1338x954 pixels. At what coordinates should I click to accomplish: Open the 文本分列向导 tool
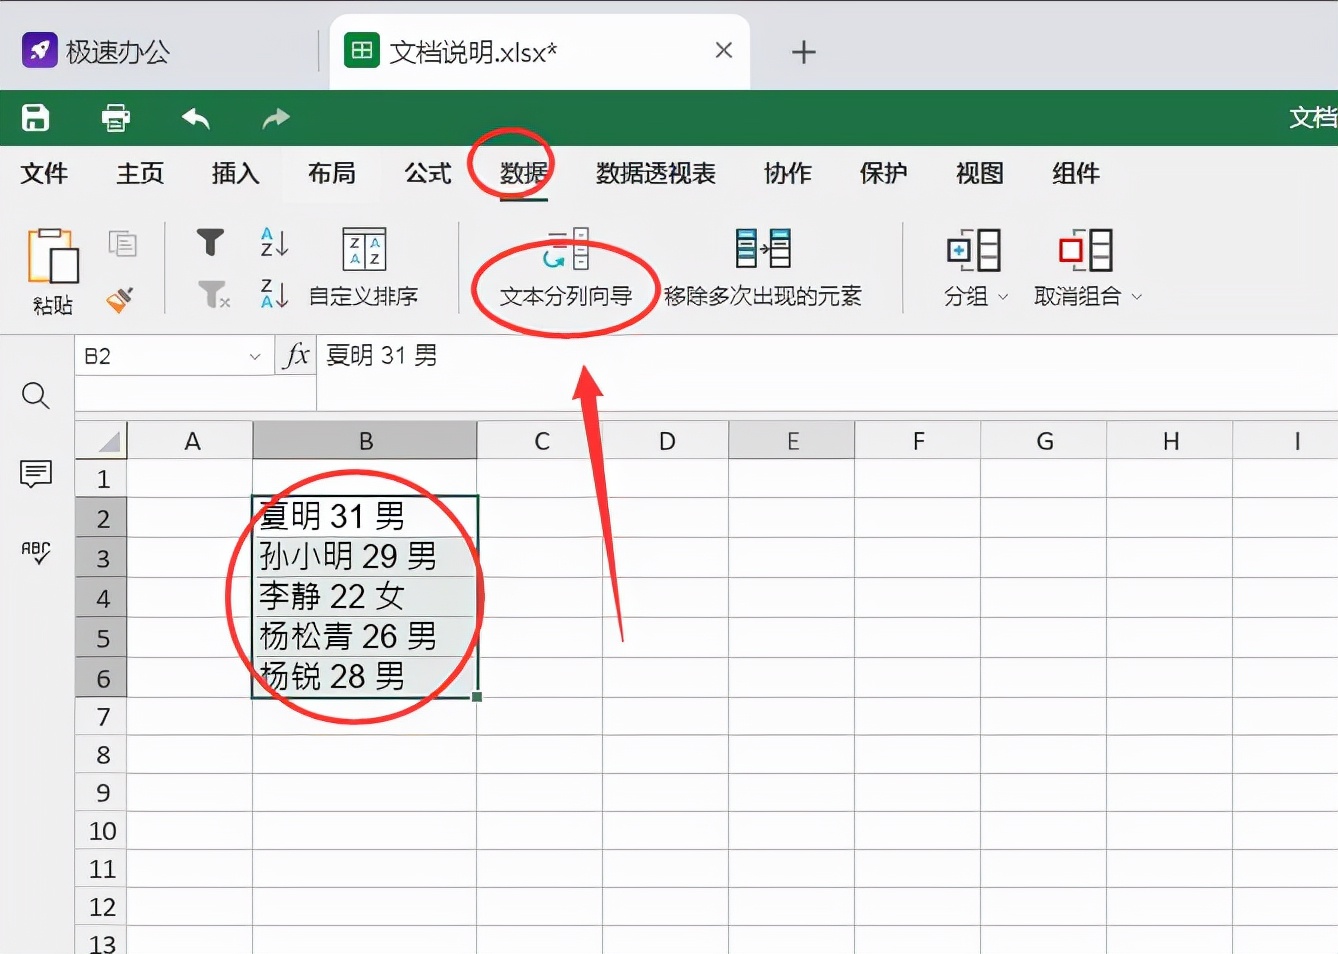[565, 268]
